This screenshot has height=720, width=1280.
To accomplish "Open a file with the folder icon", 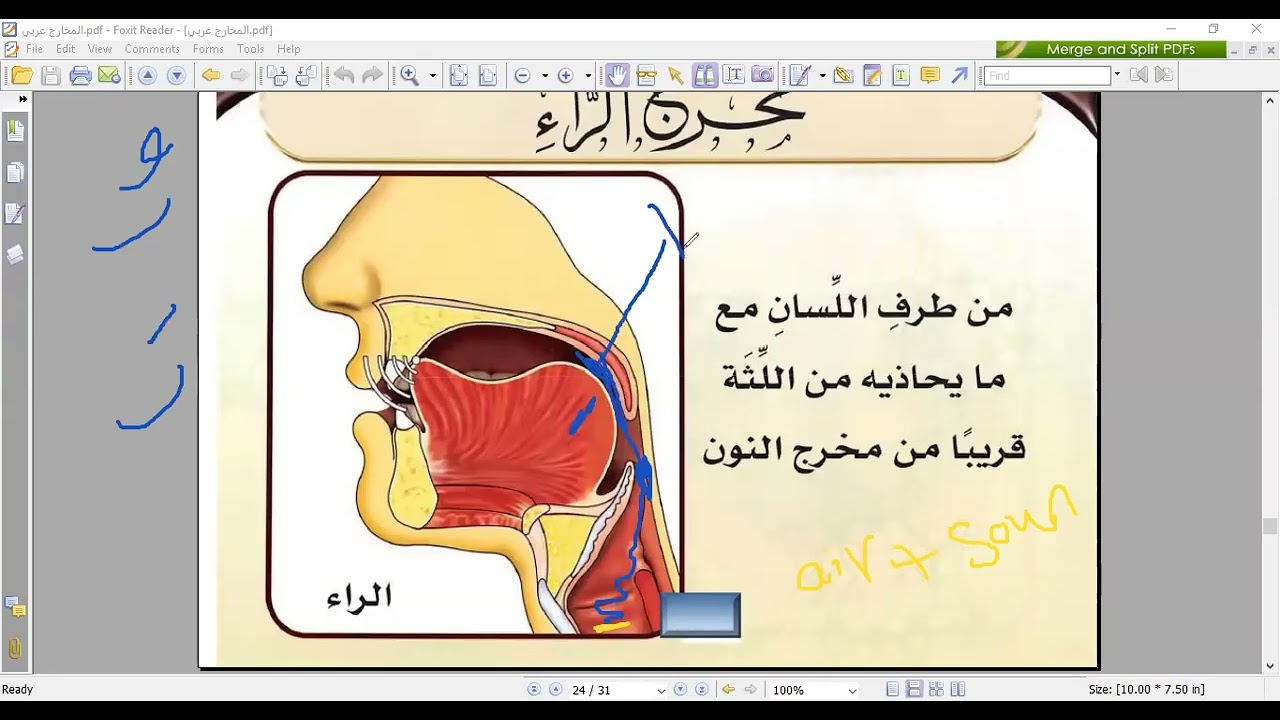I will (22, 75).
